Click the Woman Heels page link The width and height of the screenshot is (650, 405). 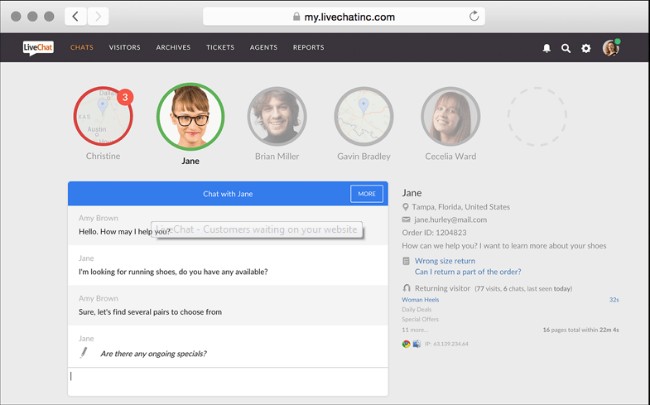coord(420,299)
